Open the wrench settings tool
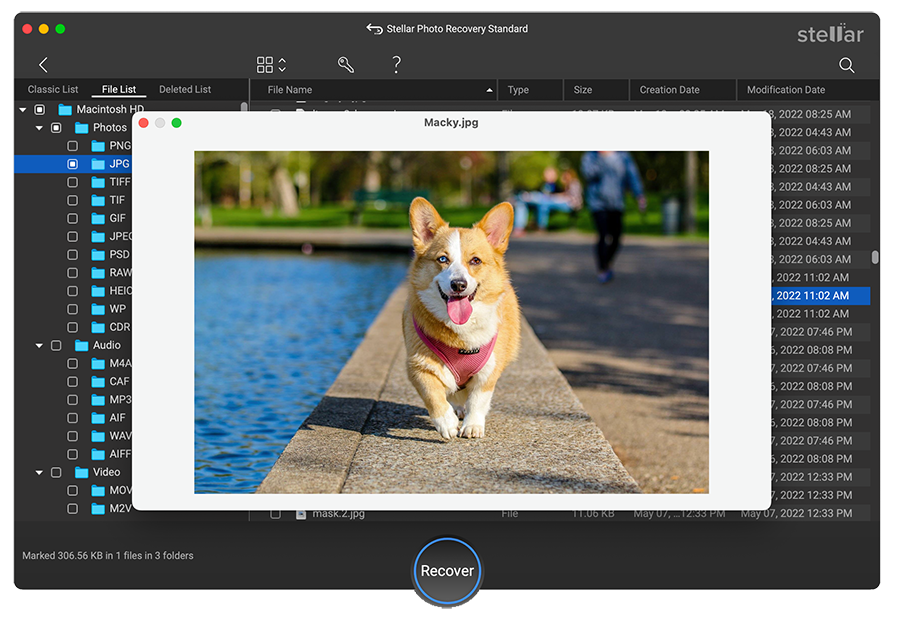900x620 pixels. [346, 65]
